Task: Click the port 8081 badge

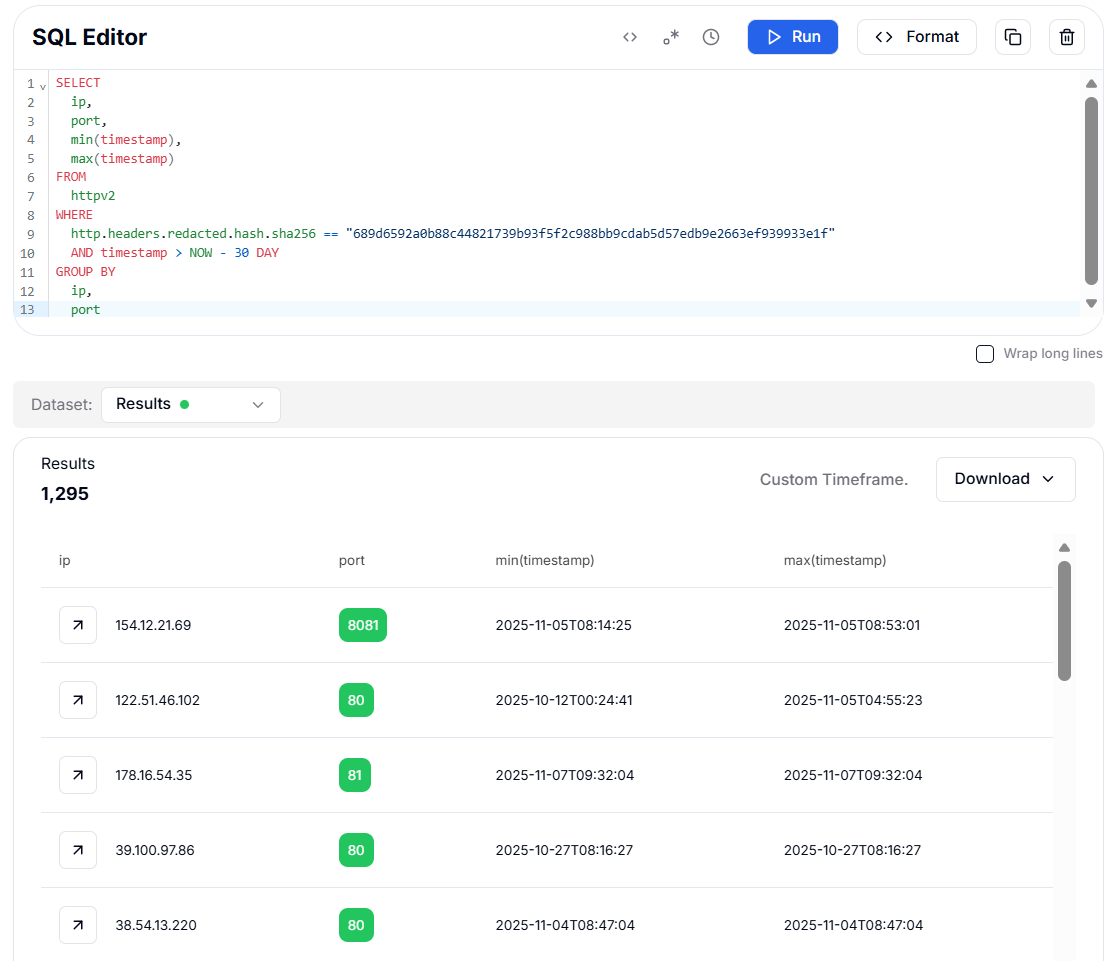Action: [362, 625]
